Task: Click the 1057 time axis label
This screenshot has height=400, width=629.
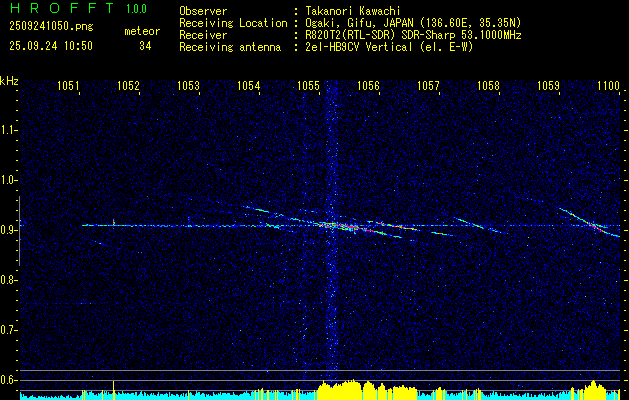Action: tap(428, 85)
